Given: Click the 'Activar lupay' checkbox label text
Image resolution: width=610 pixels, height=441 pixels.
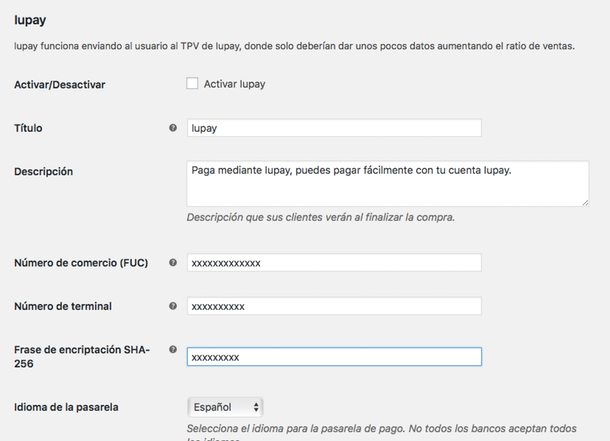Looking at the screenshot, I should click(234, 84).
